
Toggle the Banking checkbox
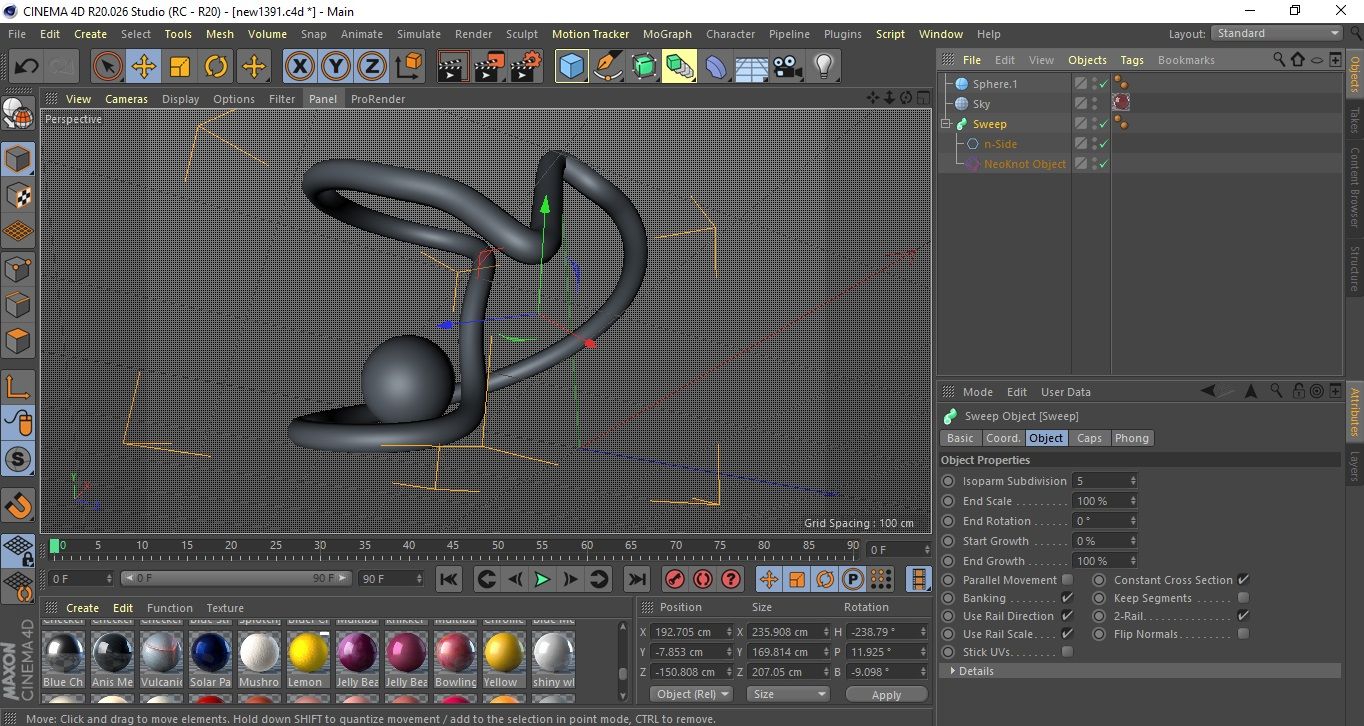coord(1067,598)
